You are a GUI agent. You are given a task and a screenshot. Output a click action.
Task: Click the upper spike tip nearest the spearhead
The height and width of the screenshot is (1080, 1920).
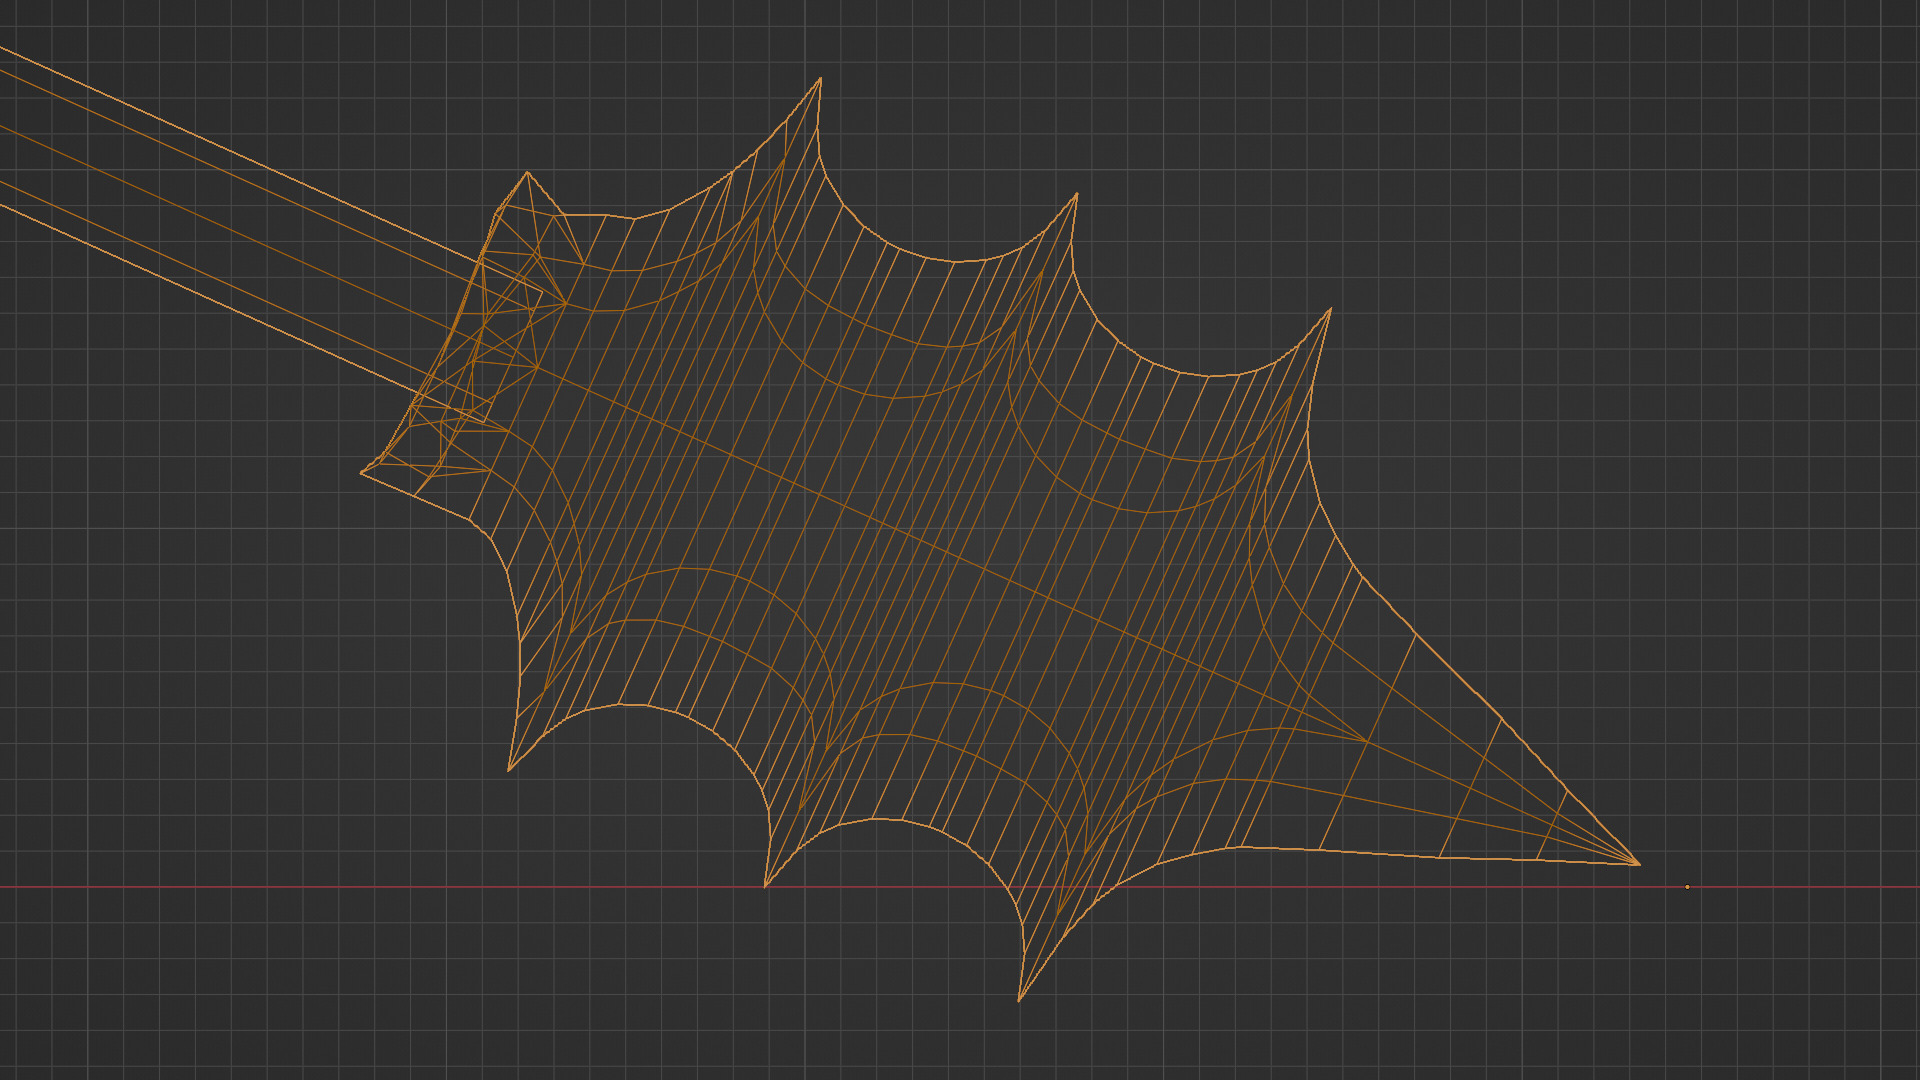[x=1330, y=310]
